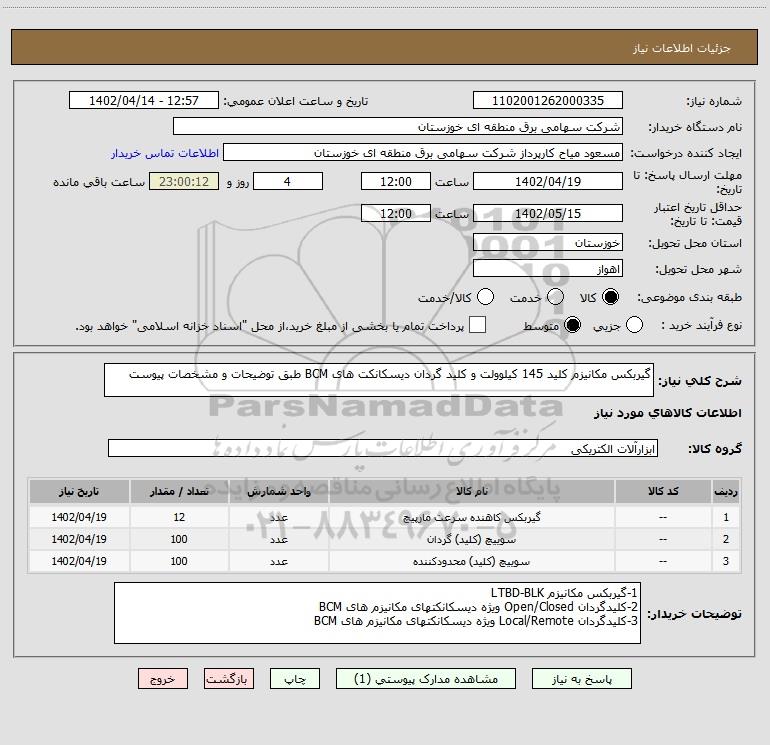
Task: Open the اطلاعات تماس خریدار link
Action: pyautogui.click(x=165, y=153)
